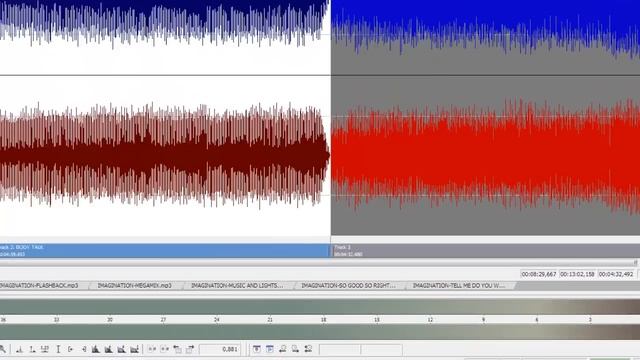
Task: Click the first marker tool icon after magnifier
Action: coord(19,349)
